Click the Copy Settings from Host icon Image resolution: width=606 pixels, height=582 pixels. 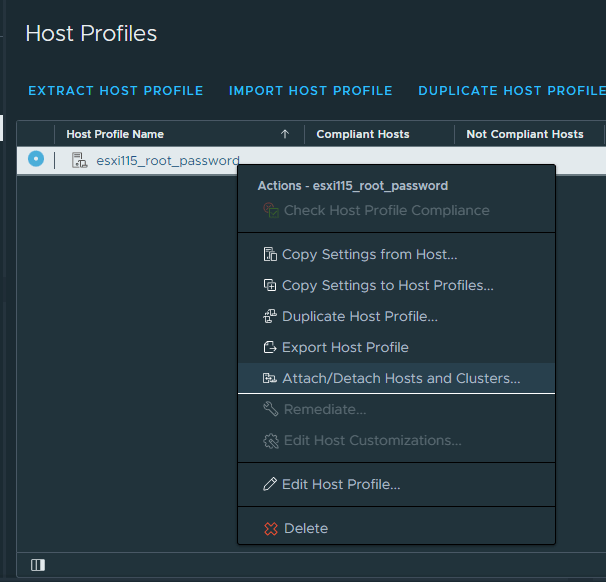[x=269, y=255]
